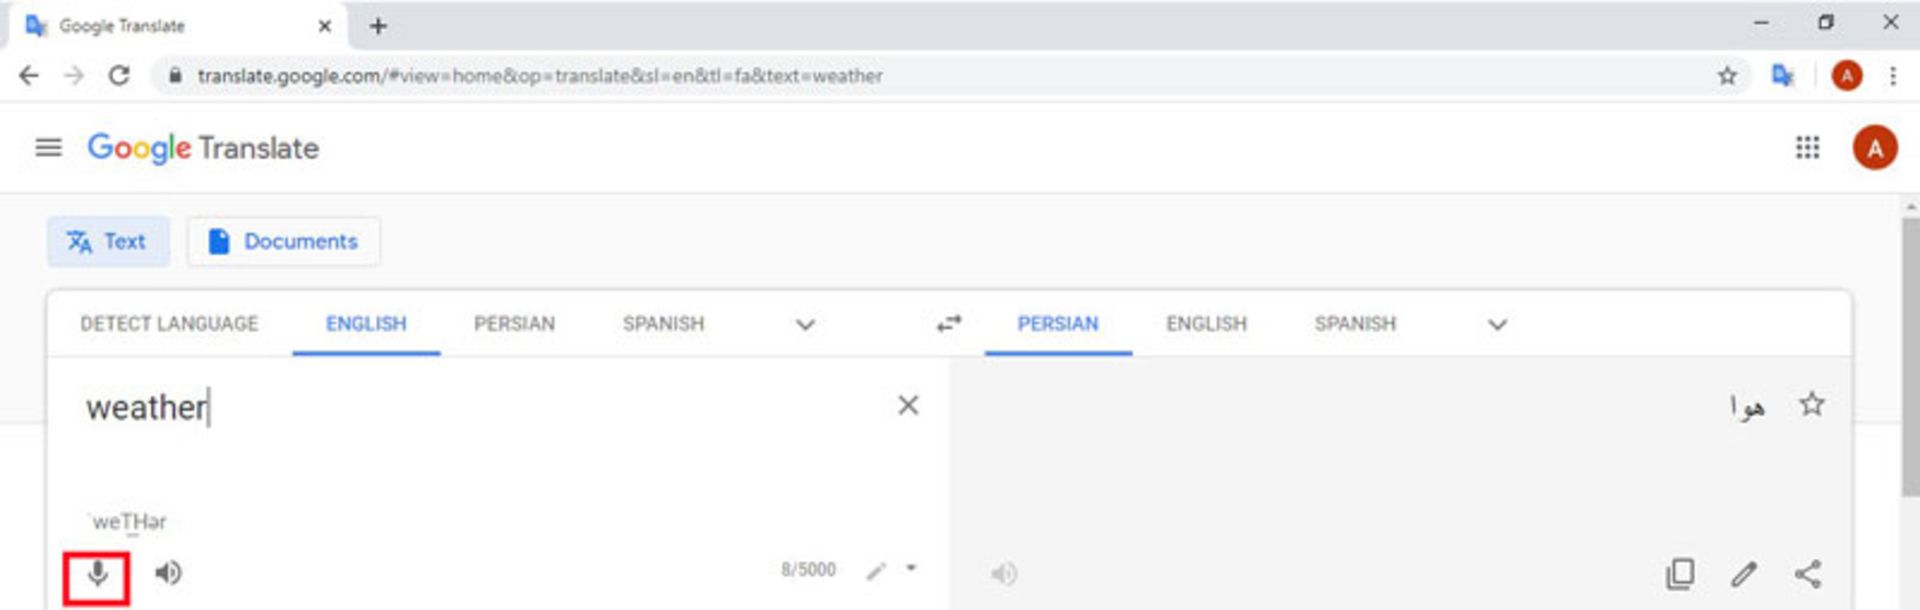Swap source and target languages

click(x=948, y=323)
